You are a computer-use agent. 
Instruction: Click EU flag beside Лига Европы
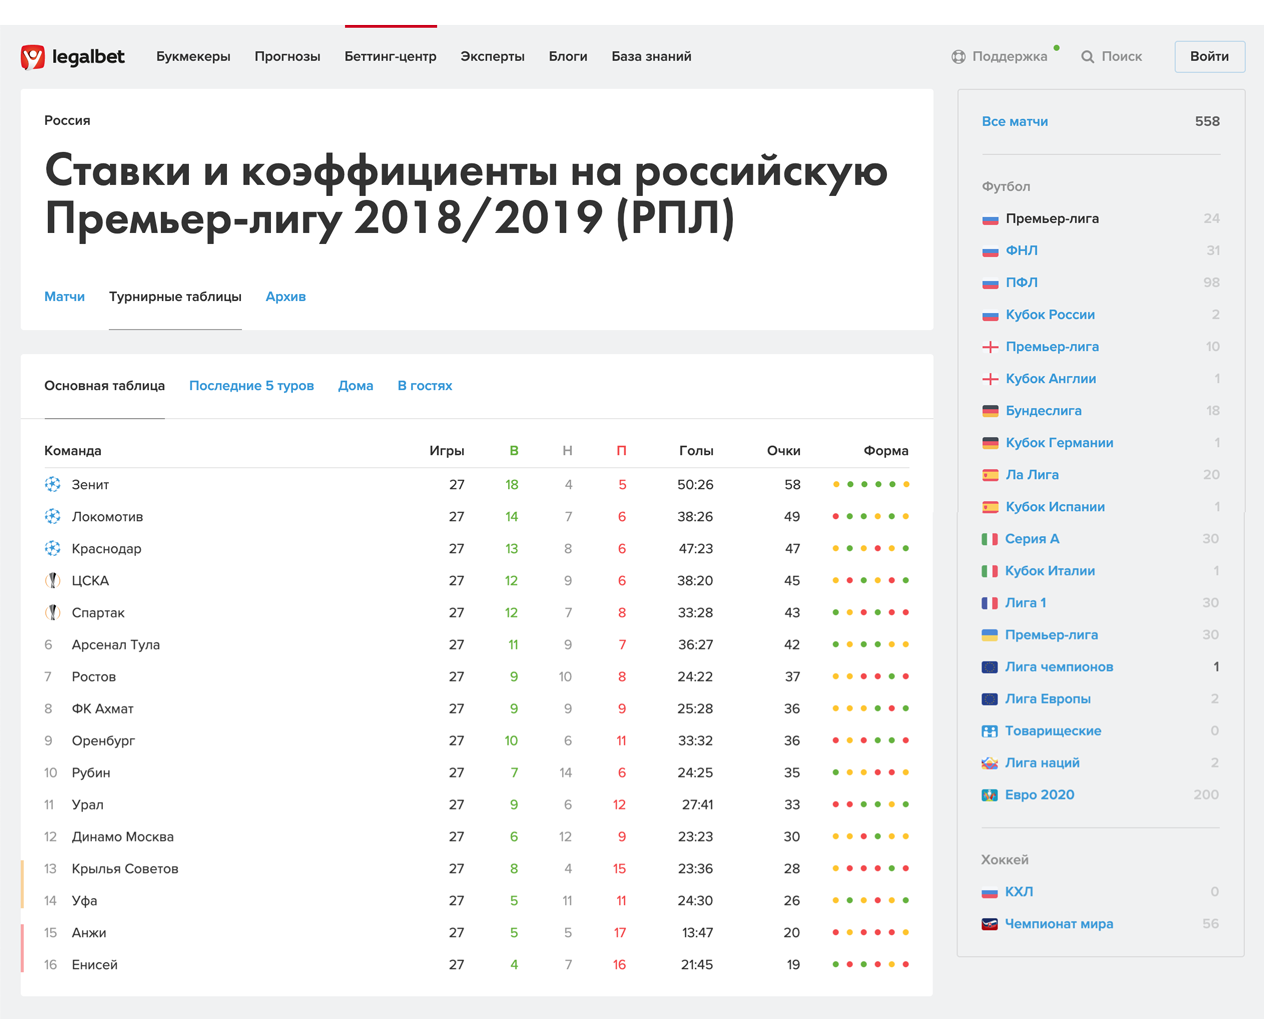pos(990,699)
